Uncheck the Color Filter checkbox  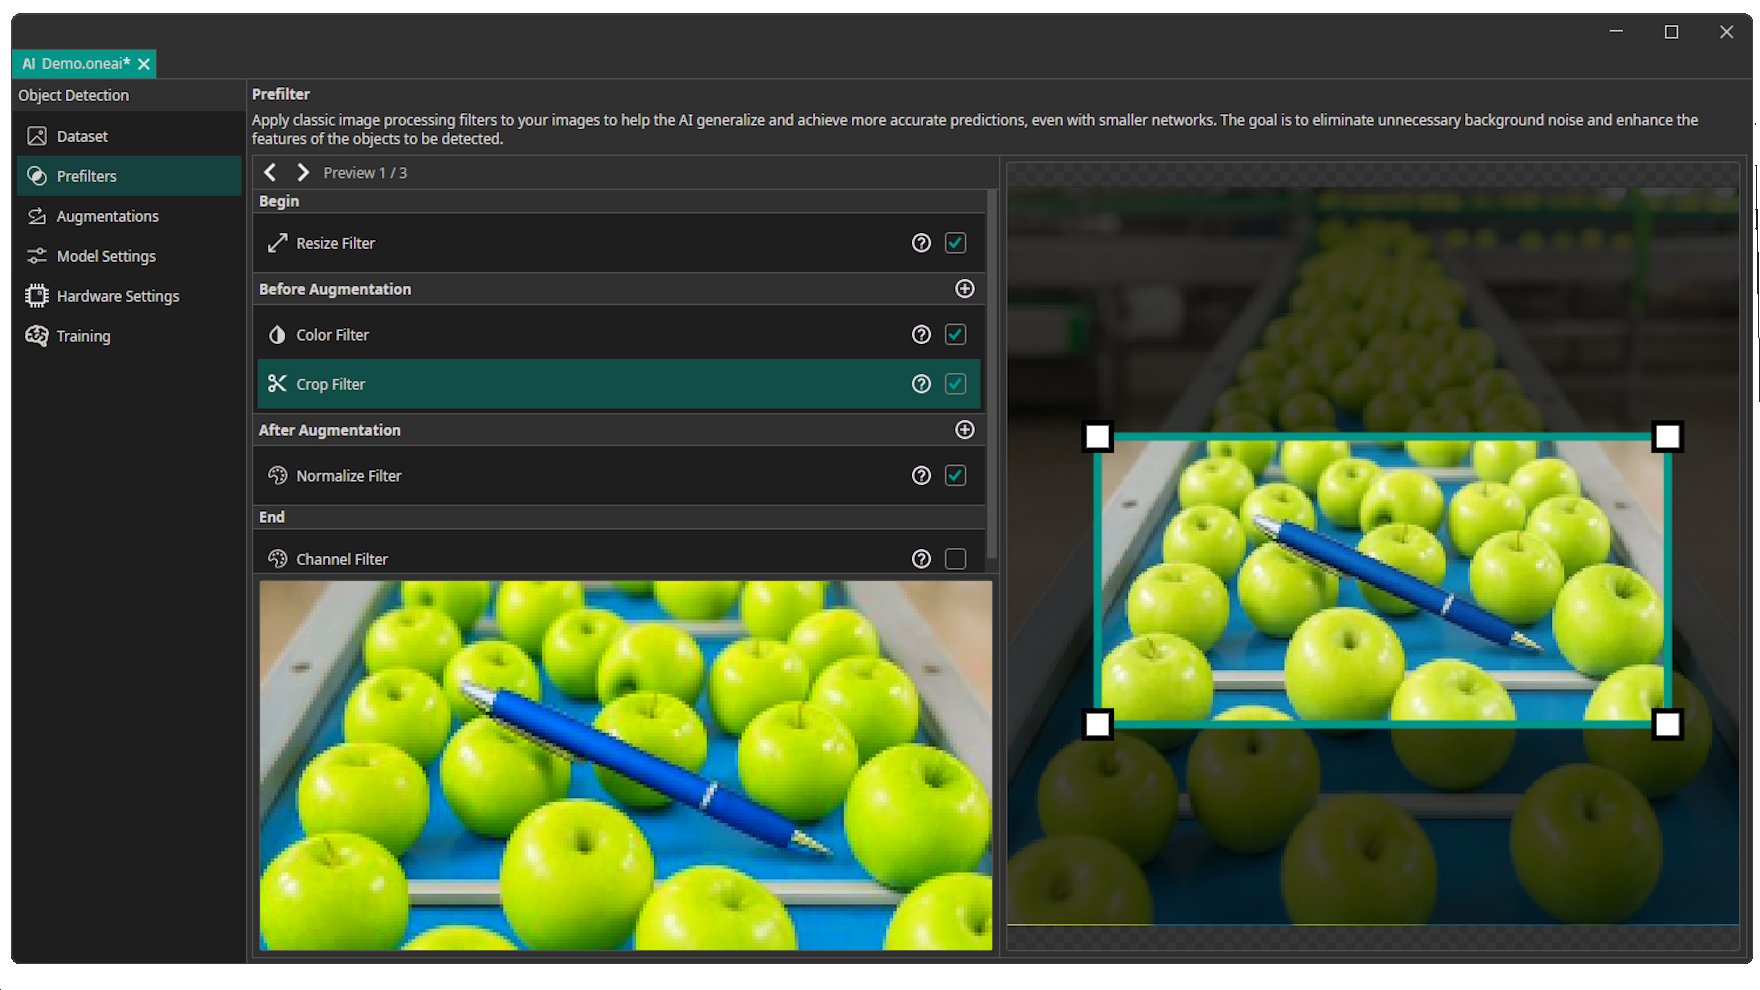click(x=955, y=335)
